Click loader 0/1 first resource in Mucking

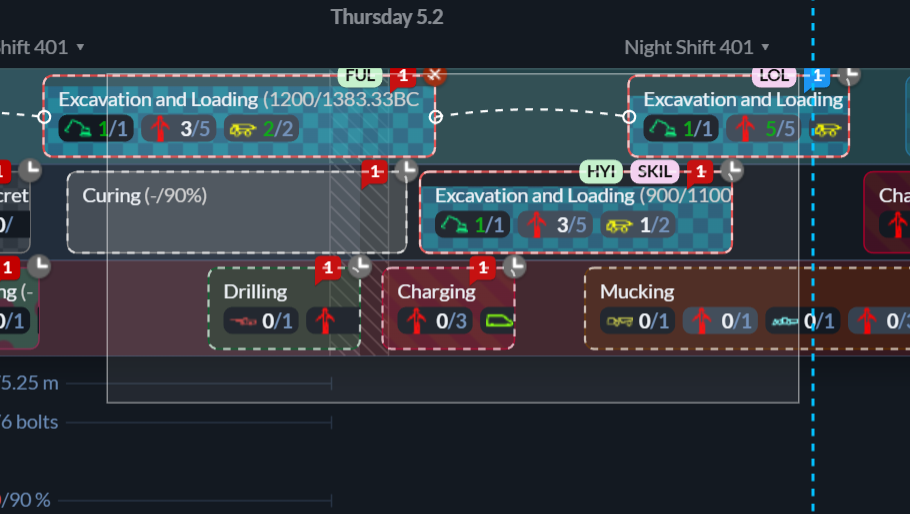(x=638, y=321)
